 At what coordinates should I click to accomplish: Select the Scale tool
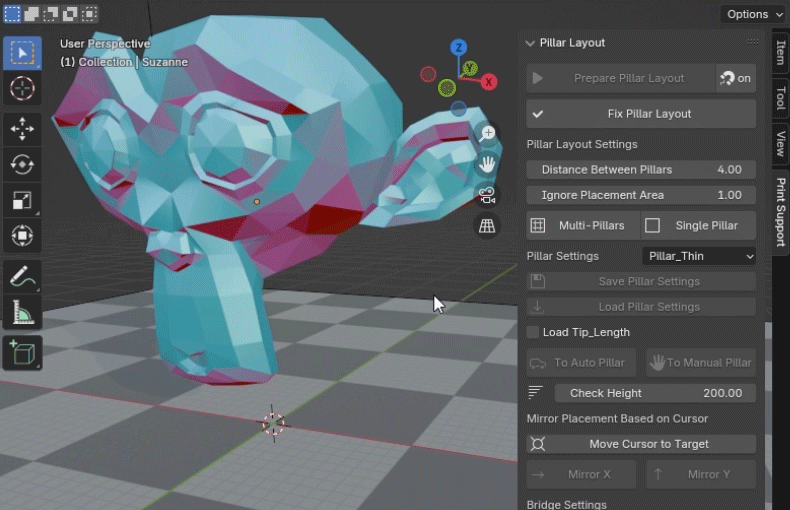[x=22, y=200]
